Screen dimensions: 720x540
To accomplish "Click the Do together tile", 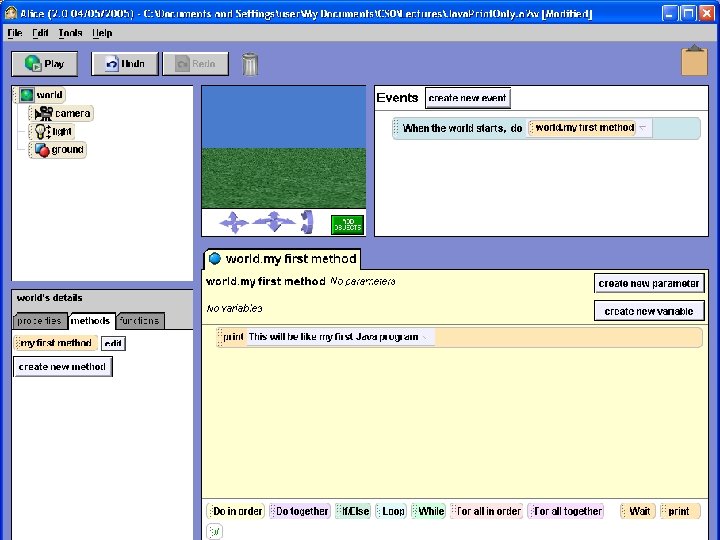I will click(x=299, y=511).
